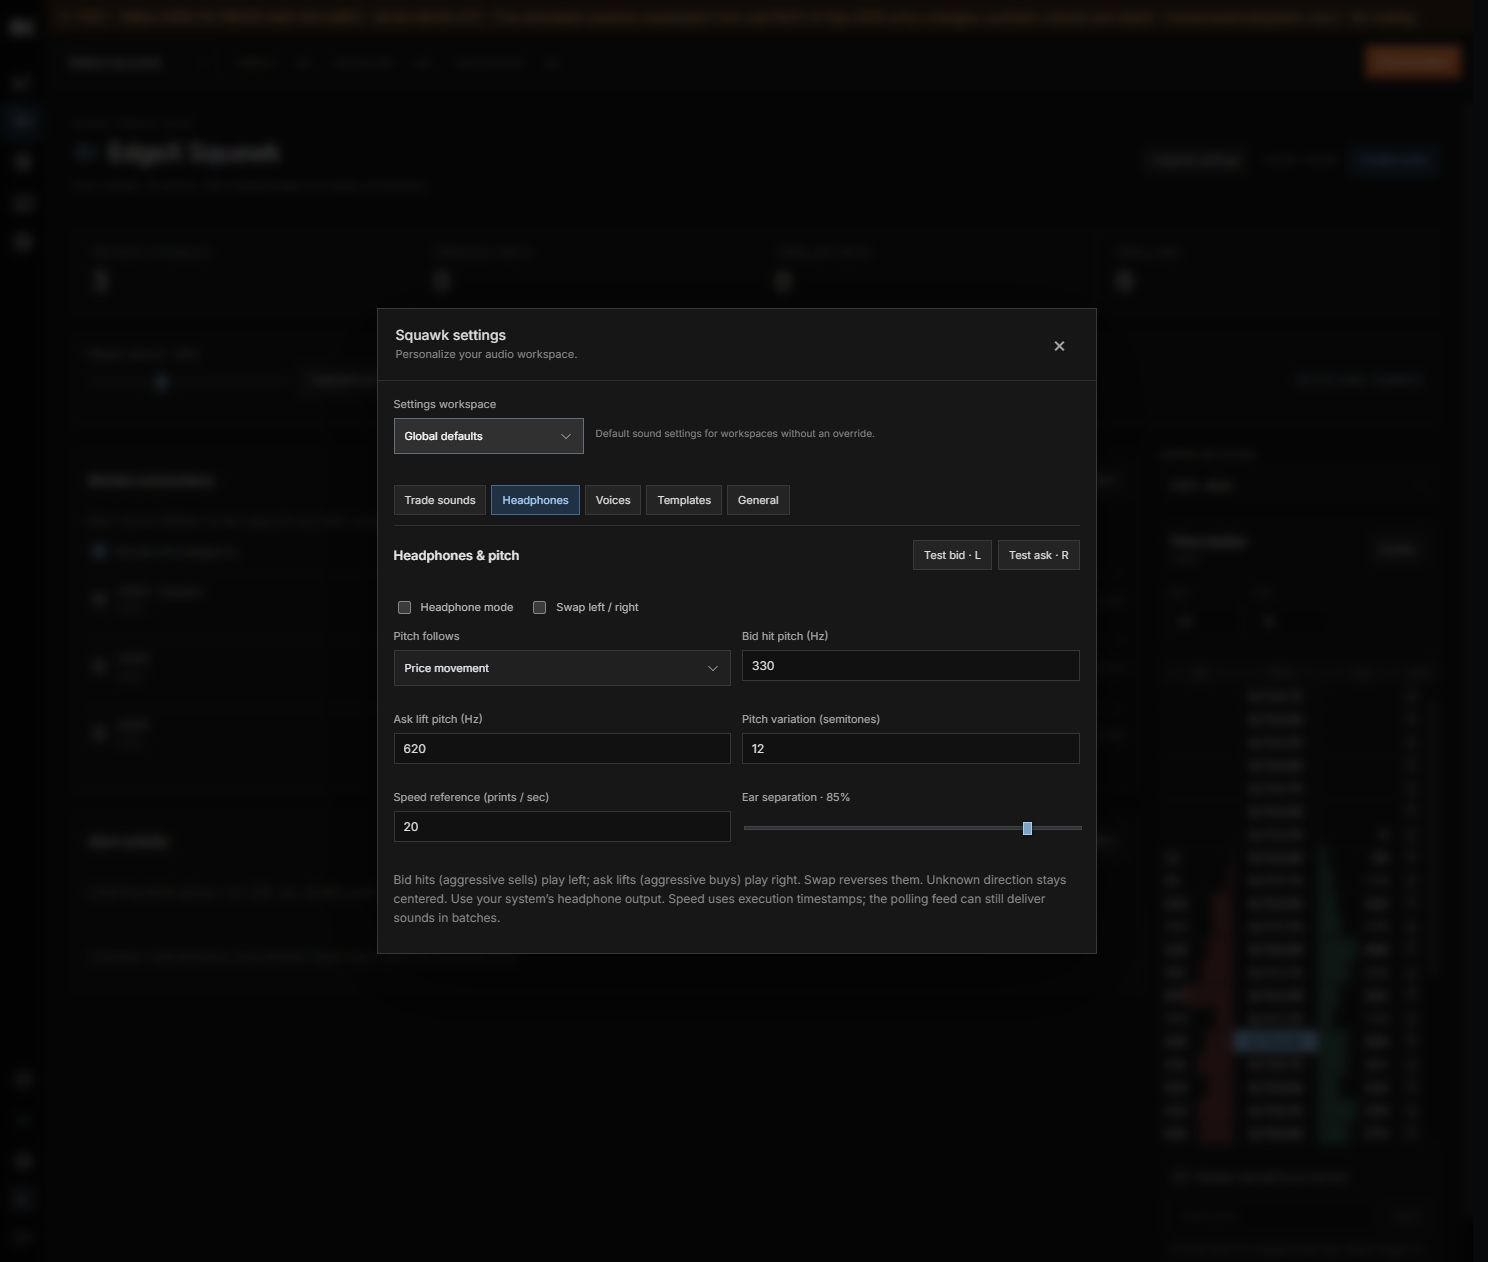Screen dimensions: 1488x1262
Task: Click the 'Default sound settings for workspaces' description
Action: click(735, 433)
